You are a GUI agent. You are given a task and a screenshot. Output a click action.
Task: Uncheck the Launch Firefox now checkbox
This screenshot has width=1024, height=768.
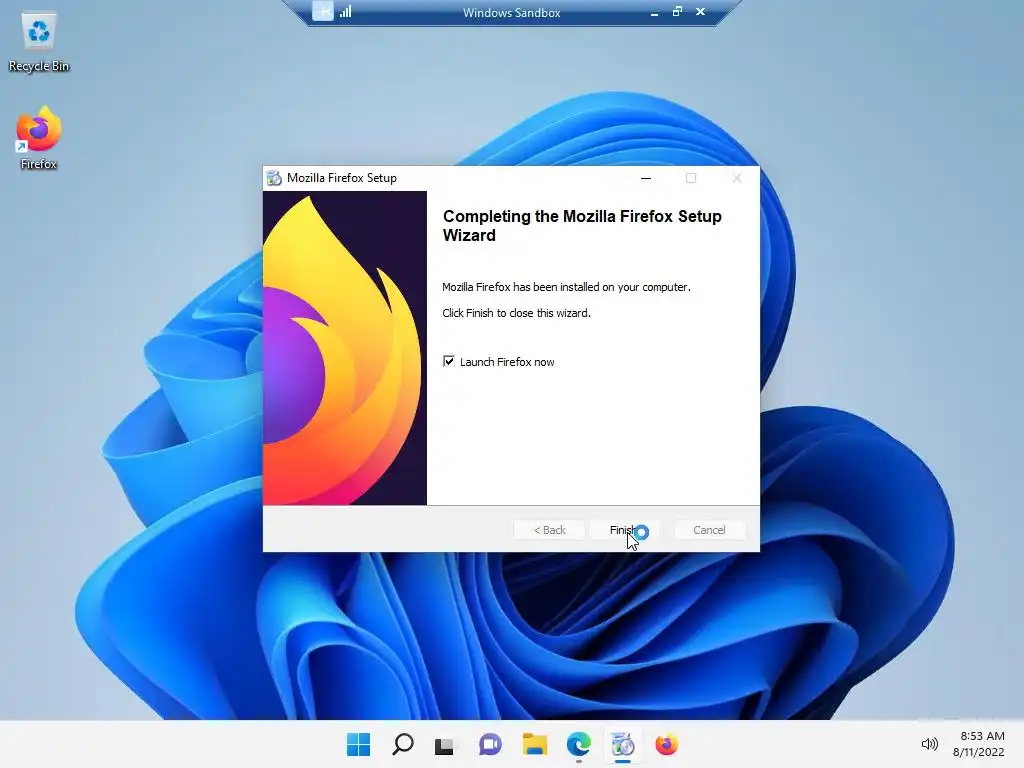(x=449, y=361)
